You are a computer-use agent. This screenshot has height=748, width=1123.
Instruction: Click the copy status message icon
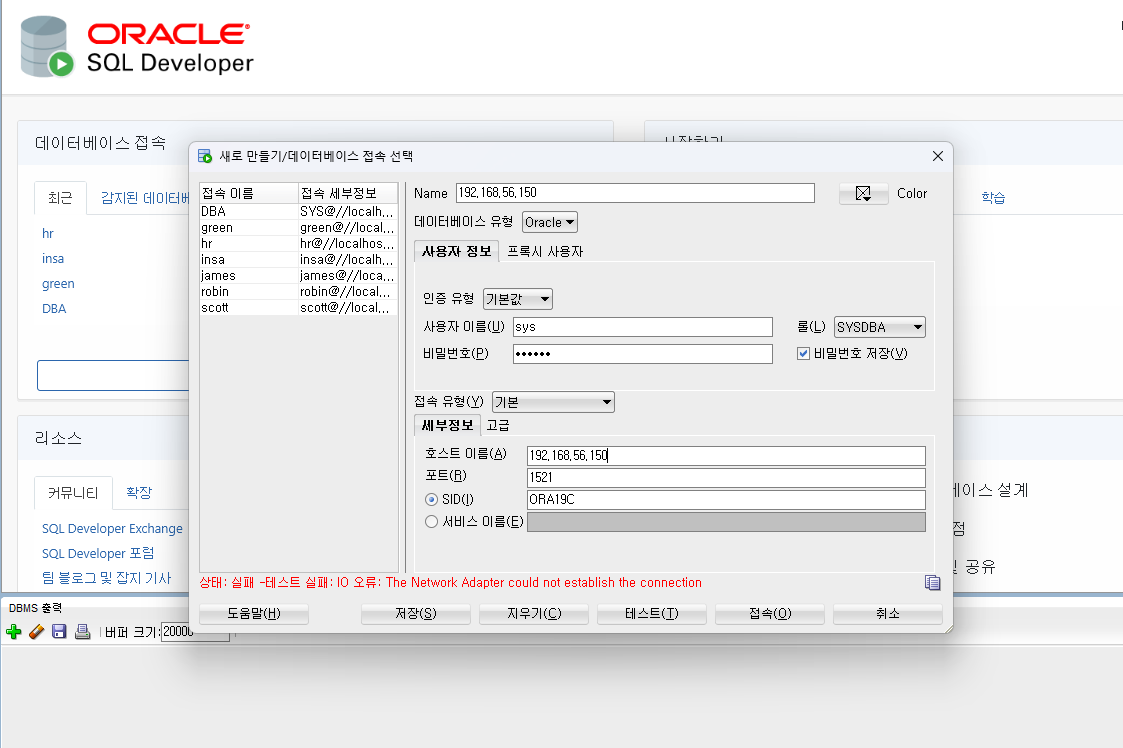point(932,582)
